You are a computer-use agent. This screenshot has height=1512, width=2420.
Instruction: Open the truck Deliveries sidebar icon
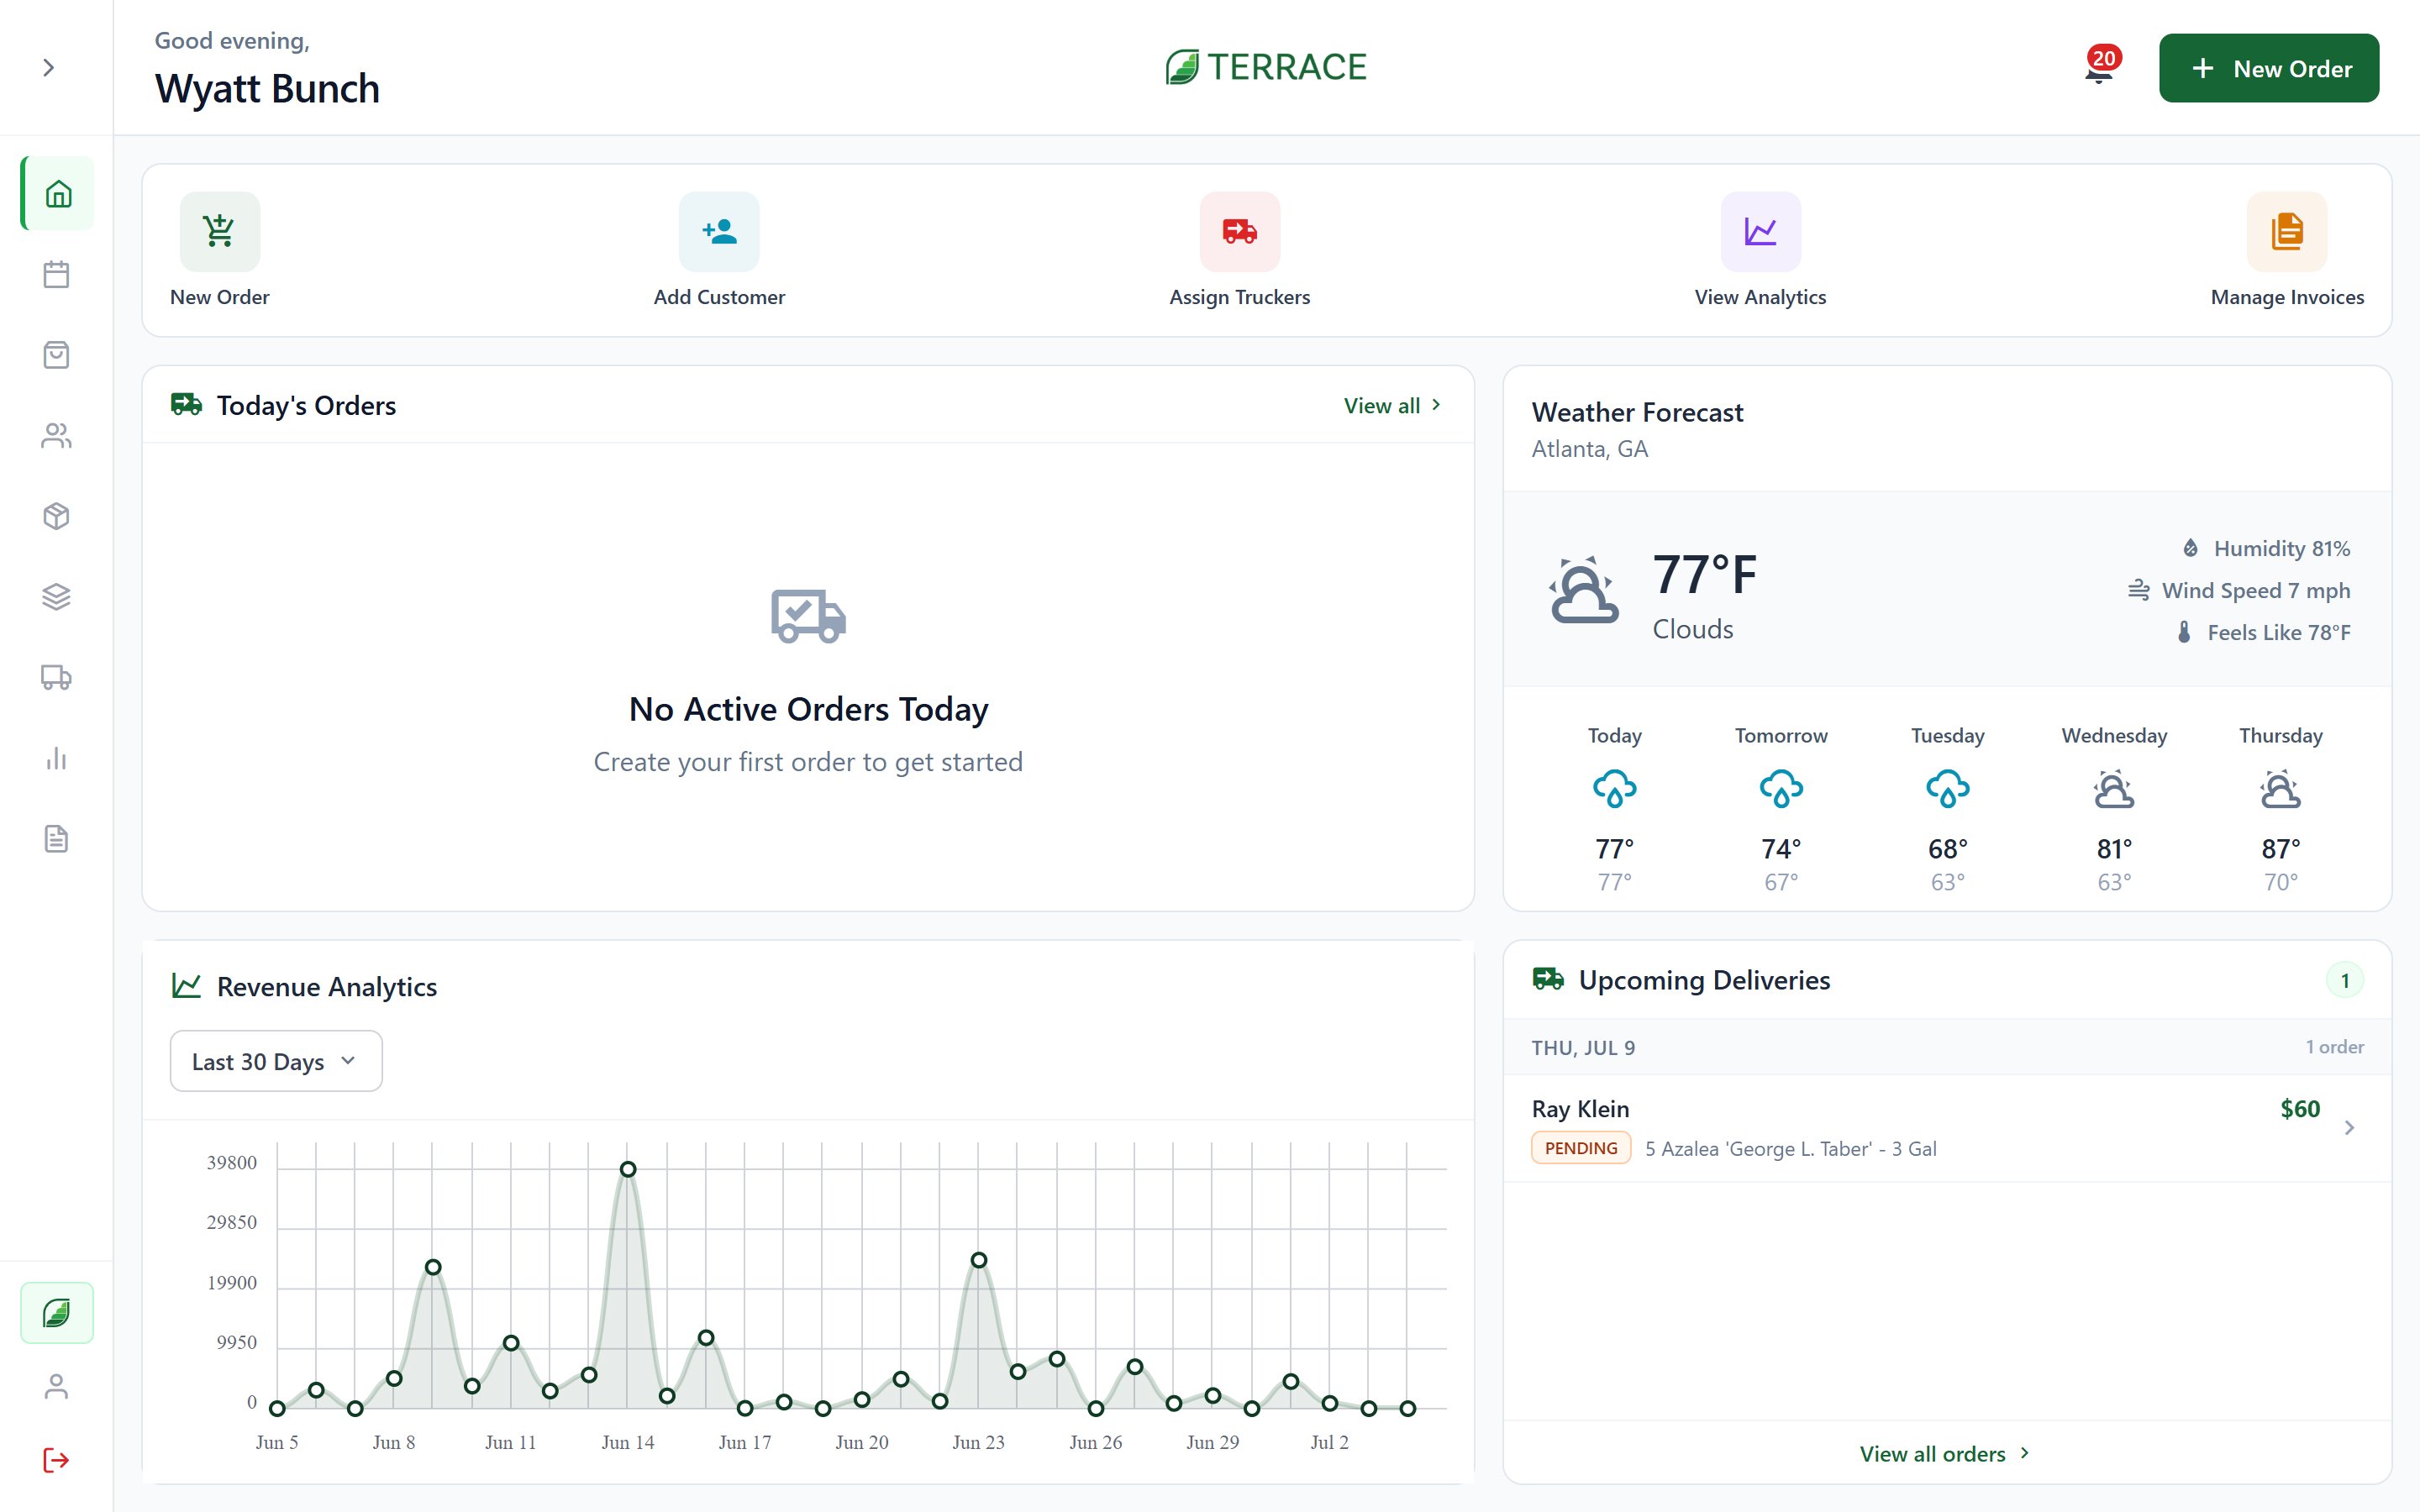tap(57, 678)
